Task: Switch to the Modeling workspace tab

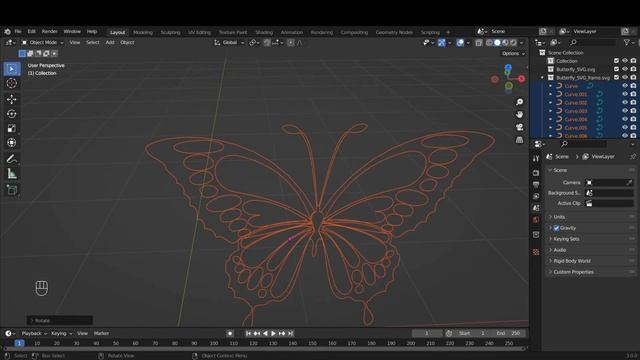Action: [143, 32]
